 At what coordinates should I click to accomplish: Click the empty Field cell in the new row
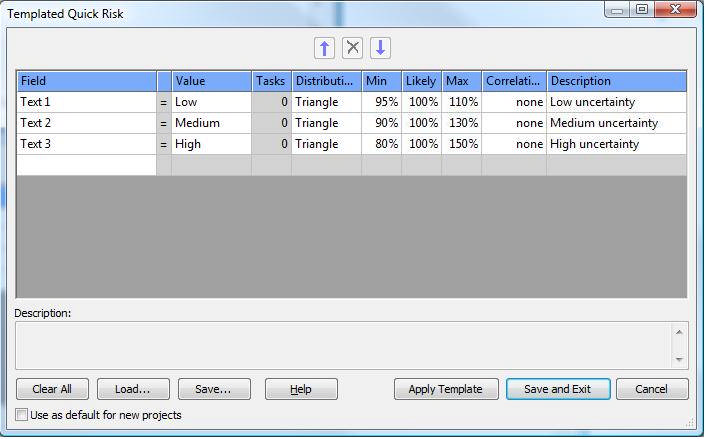86,165
